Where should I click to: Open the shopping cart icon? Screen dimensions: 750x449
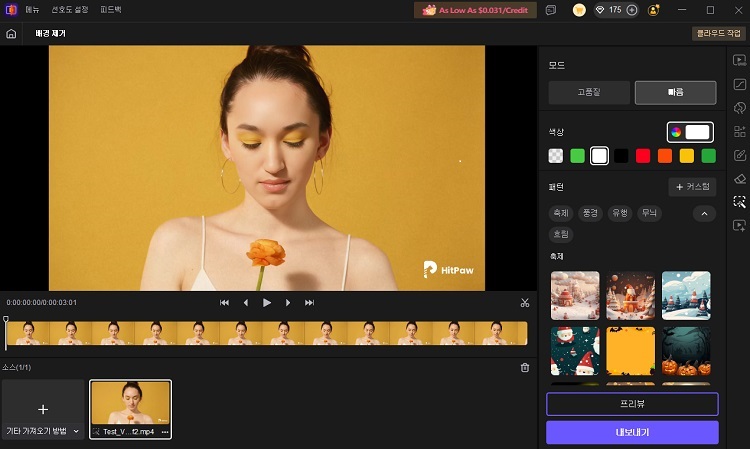point(579,10)
